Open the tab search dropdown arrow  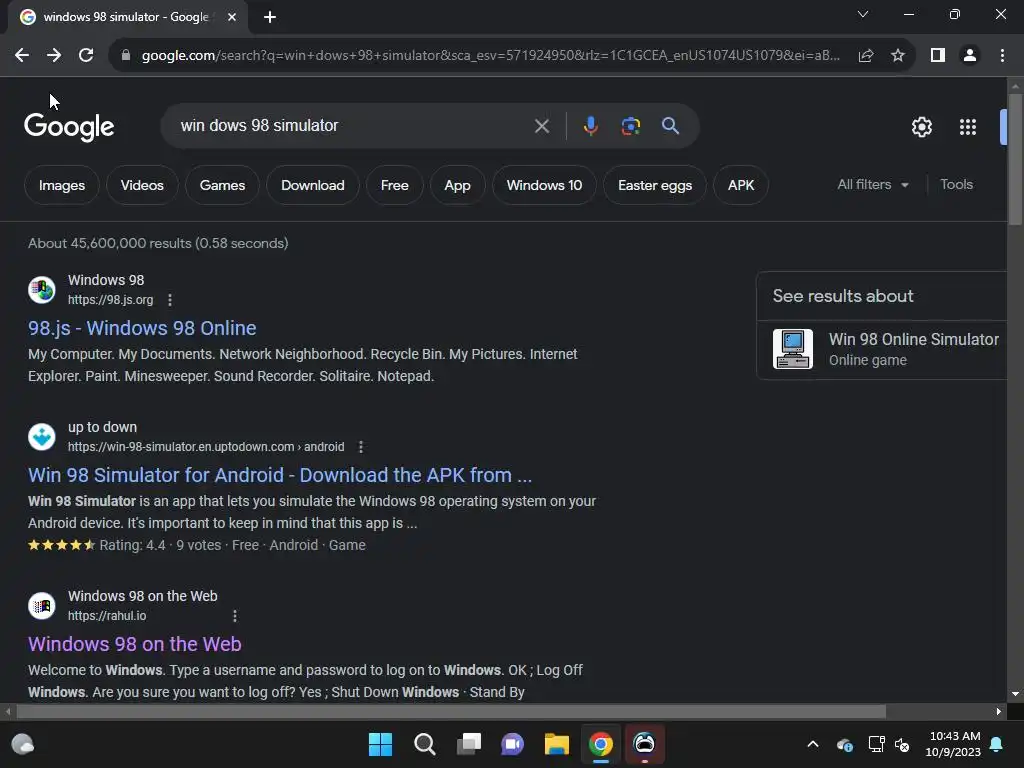point(863,14)
